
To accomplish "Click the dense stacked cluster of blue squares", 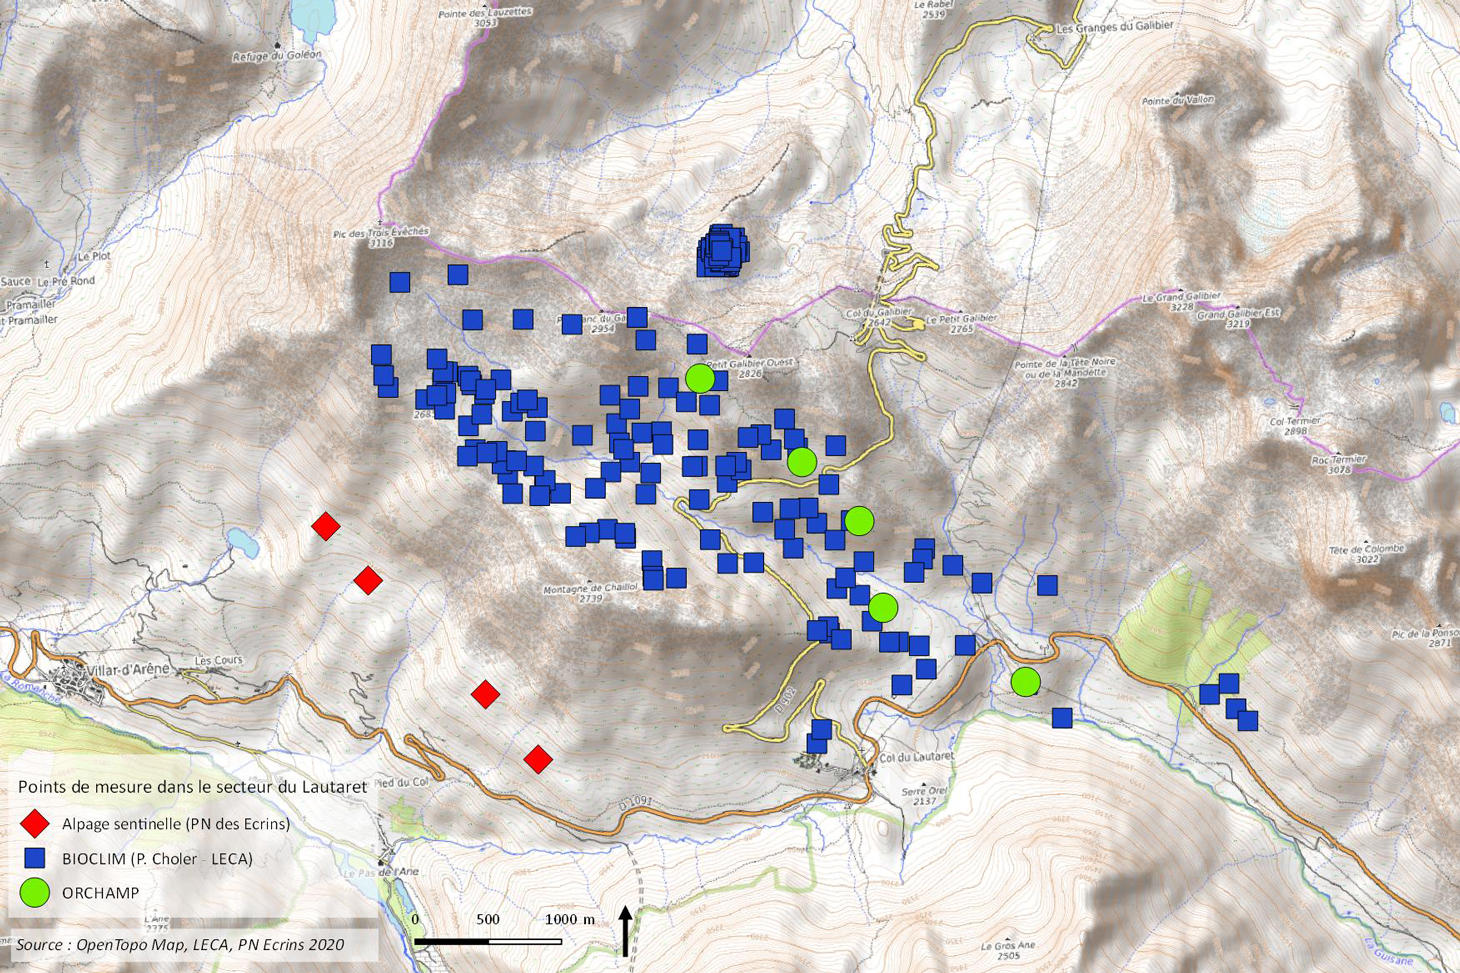I will click(x=722, y=251).
